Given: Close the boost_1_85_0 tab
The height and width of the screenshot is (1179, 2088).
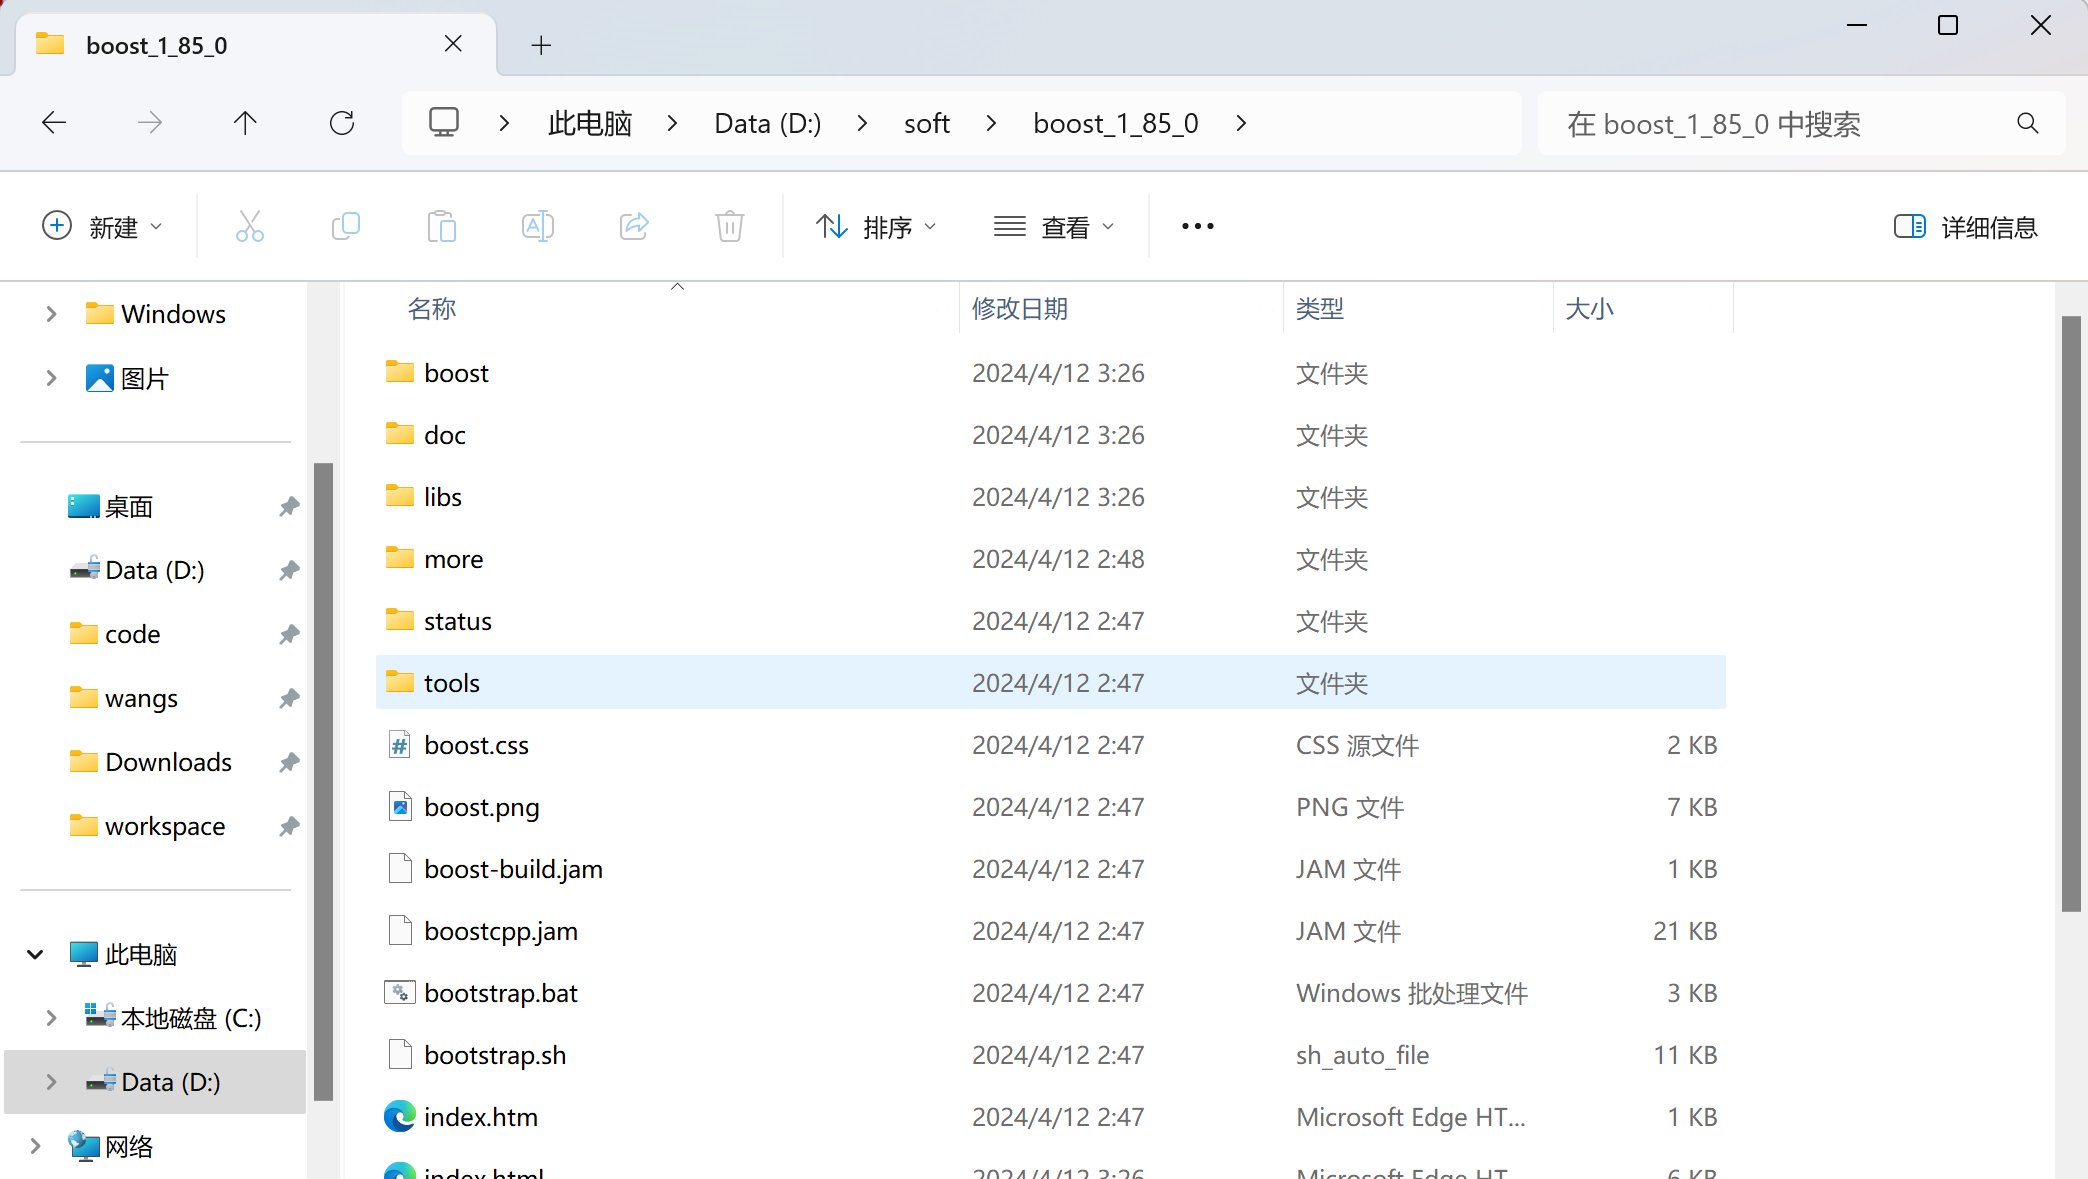Looking at the screenshot, I should (453, 44).
